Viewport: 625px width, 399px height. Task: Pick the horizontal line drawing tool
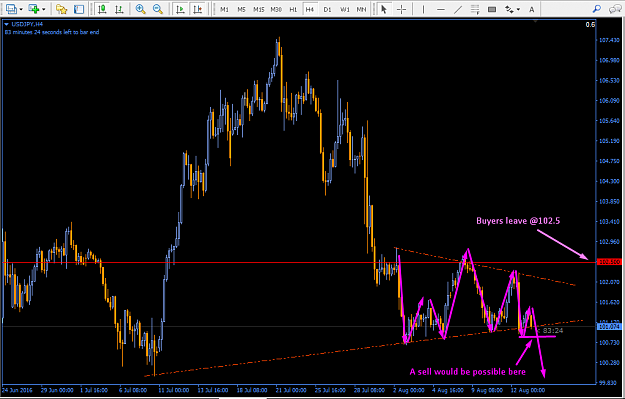(x=440, y=9)
